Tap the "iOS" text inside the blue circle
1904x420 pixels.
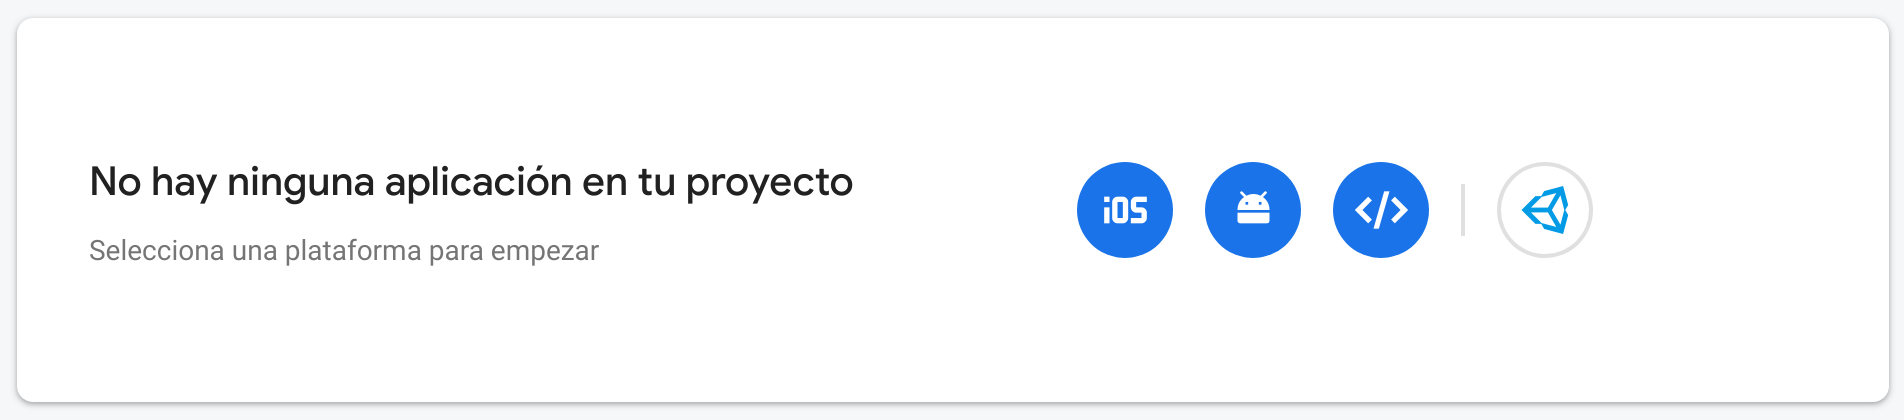coord(1125,210)
